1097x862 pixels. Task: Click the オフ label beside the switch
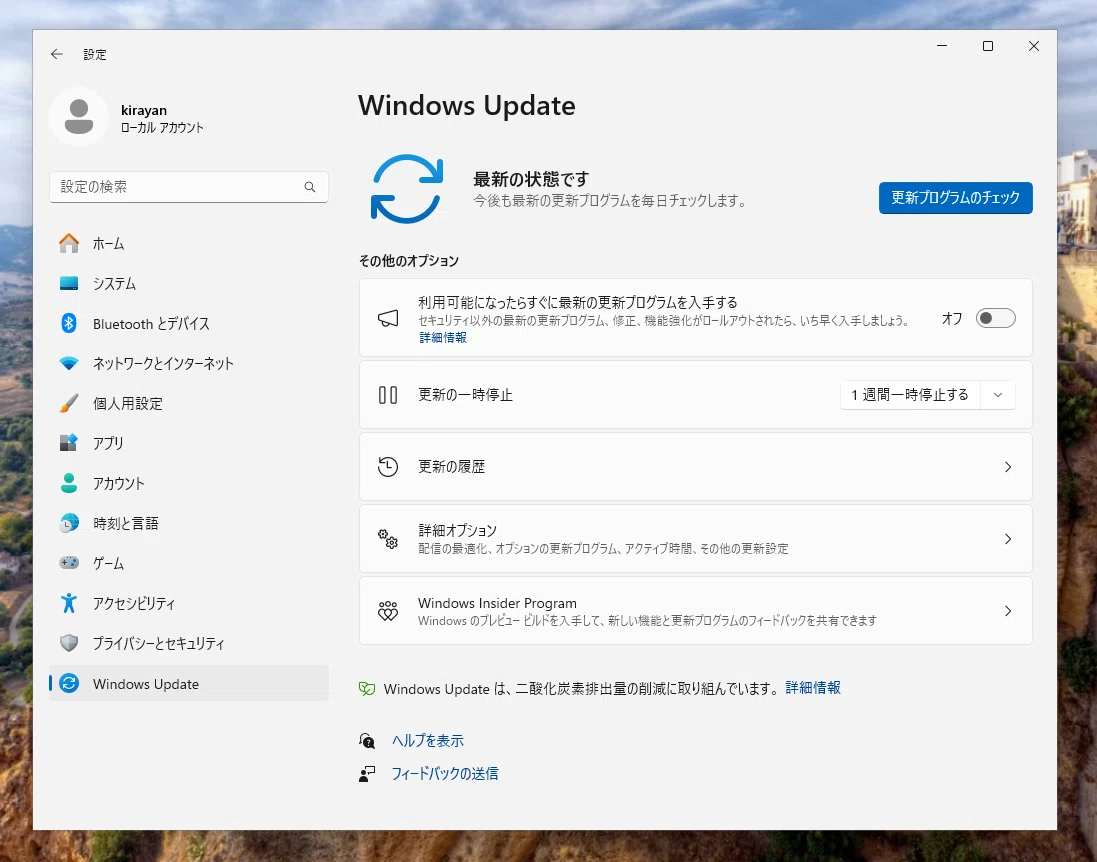(951, 318)
